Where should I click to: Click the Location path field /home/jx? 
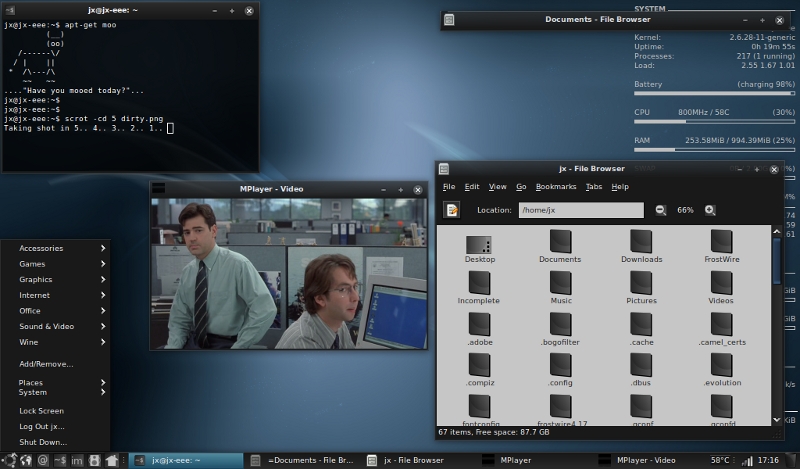point(581,210)
